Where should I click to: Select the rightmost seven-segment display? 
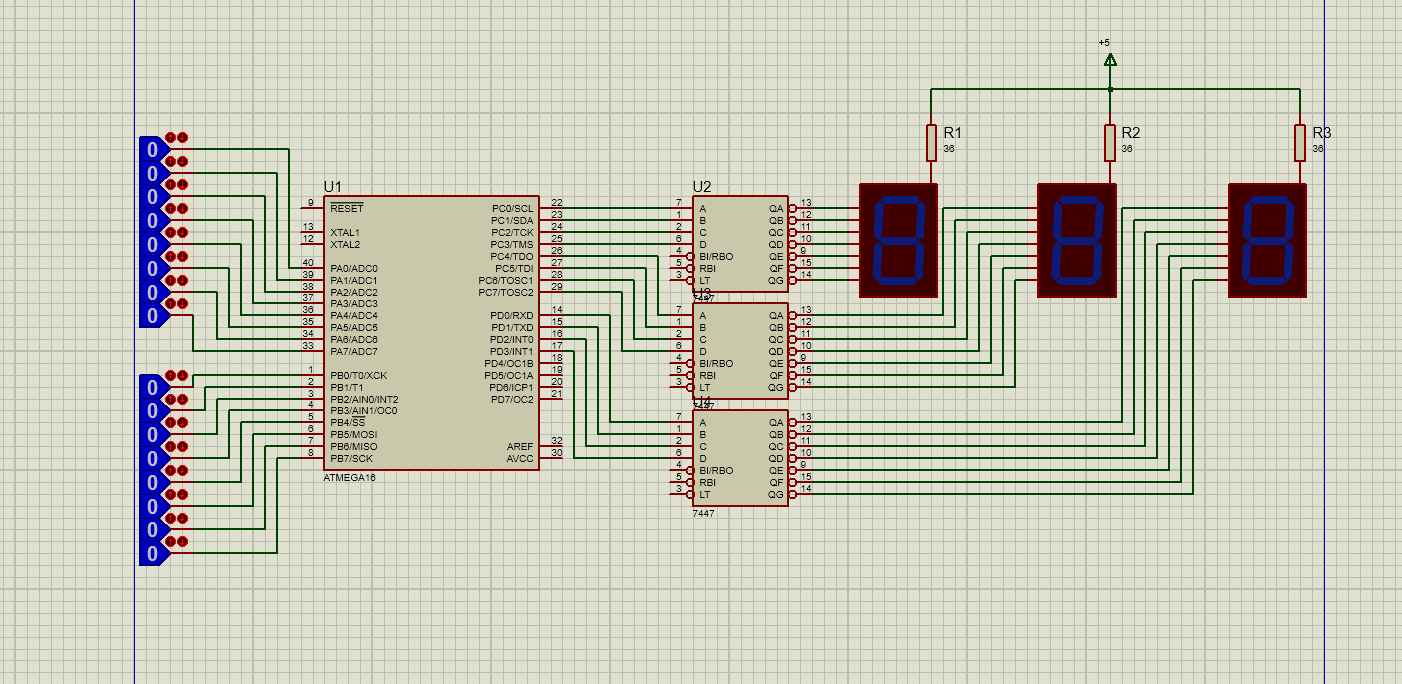pos(1267,240)
